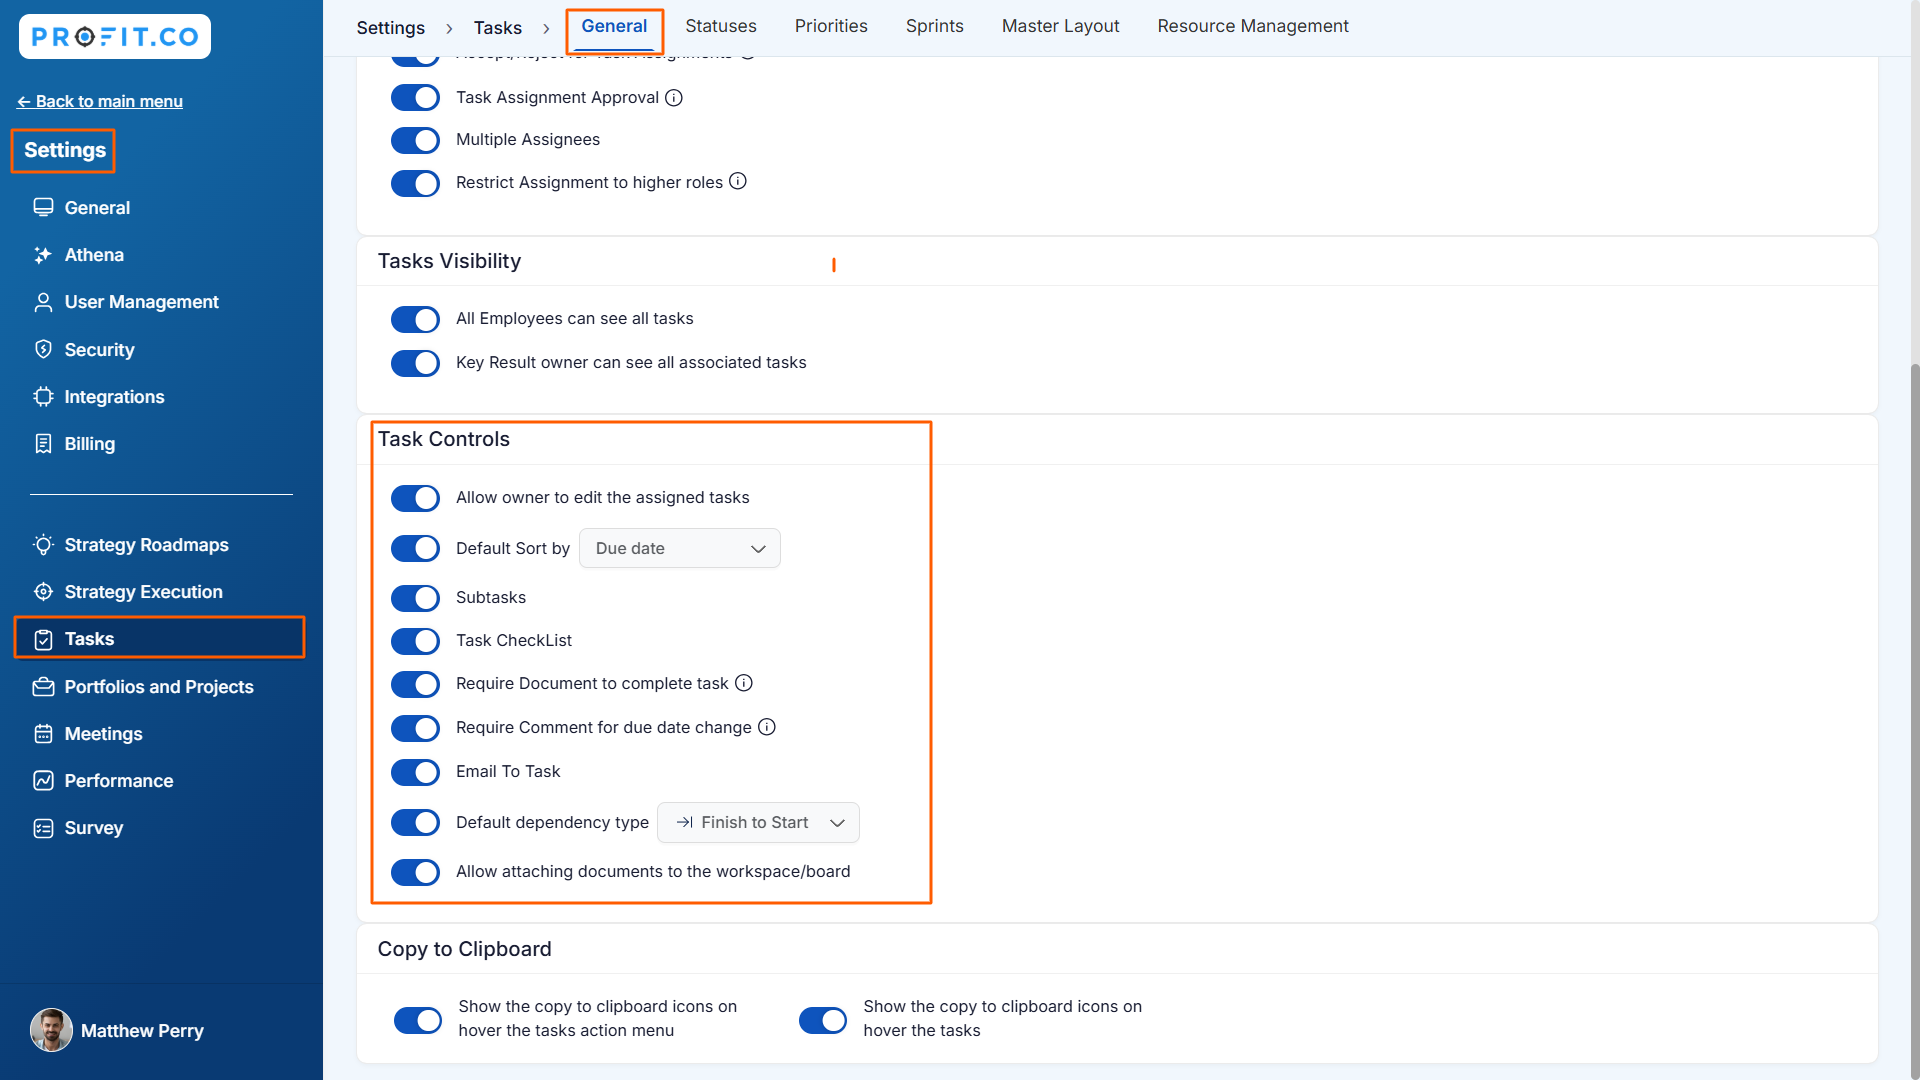This screenshot has width=1920, height=1080.
Task: Click info icon beside Require Document to complete task
Action: coord(744,683)
